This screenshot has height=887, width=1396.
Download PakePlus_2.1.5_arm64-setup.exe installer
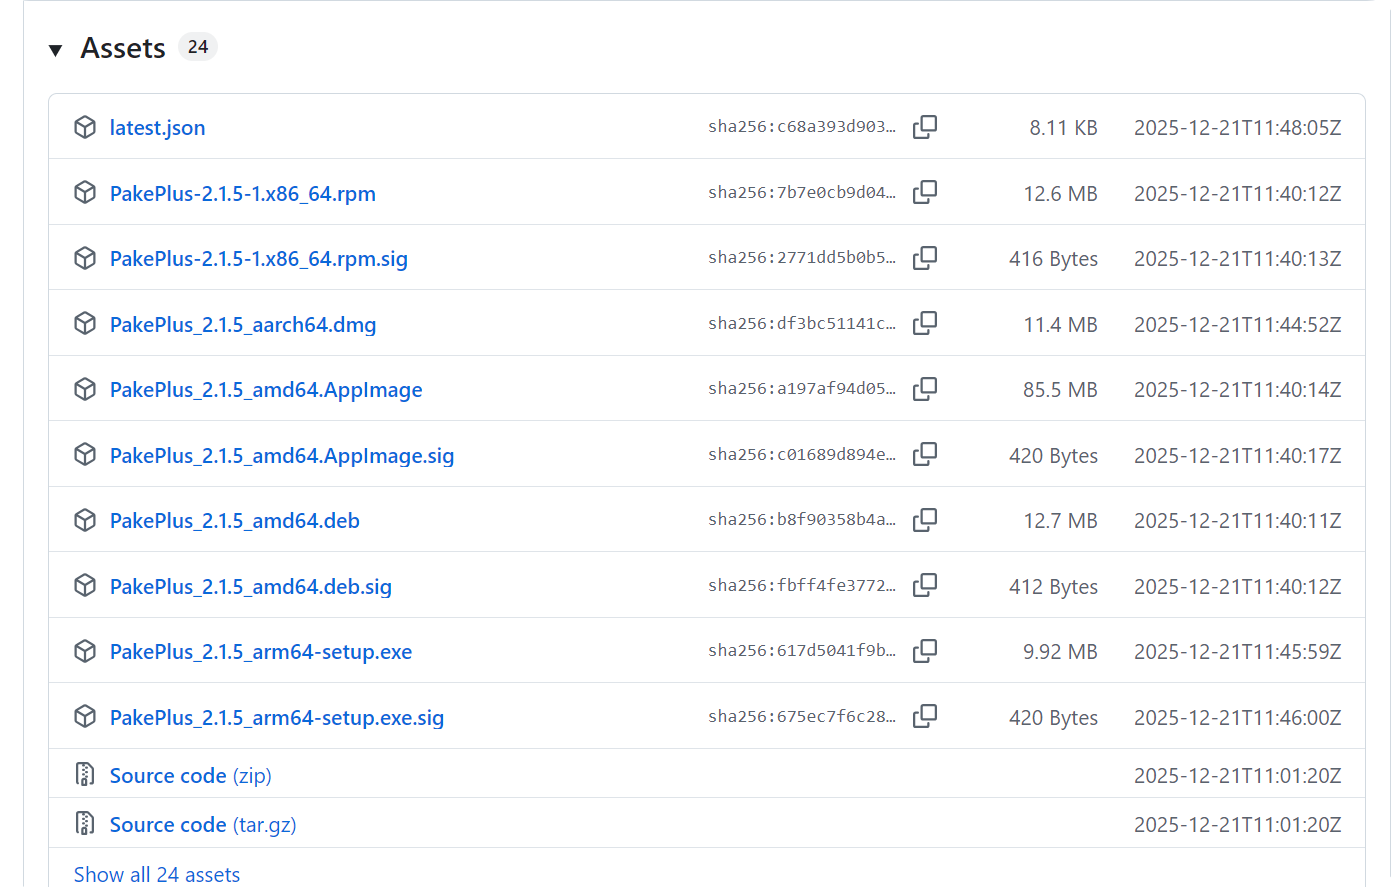(261, 652)
